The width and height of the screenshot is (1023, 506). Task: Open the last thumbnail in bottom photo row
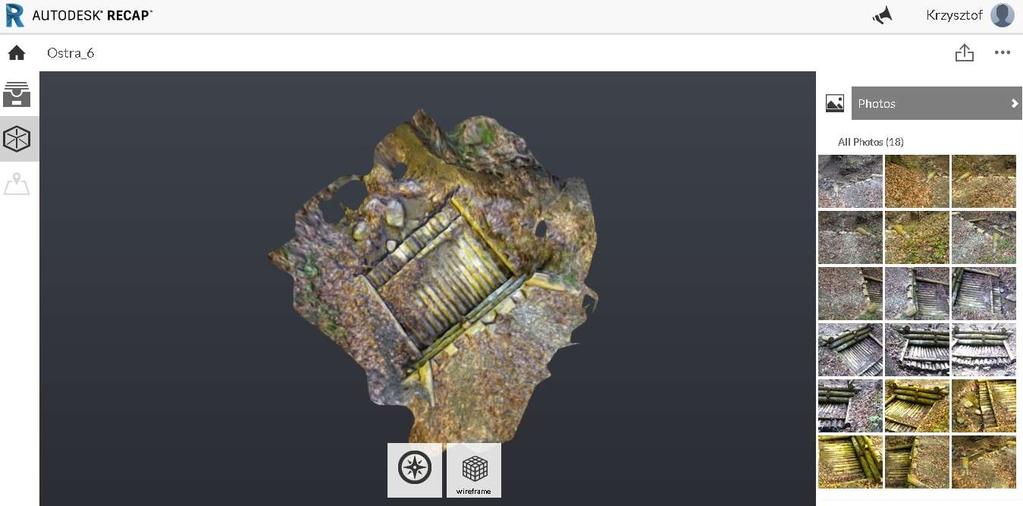(x=983, y=462)
